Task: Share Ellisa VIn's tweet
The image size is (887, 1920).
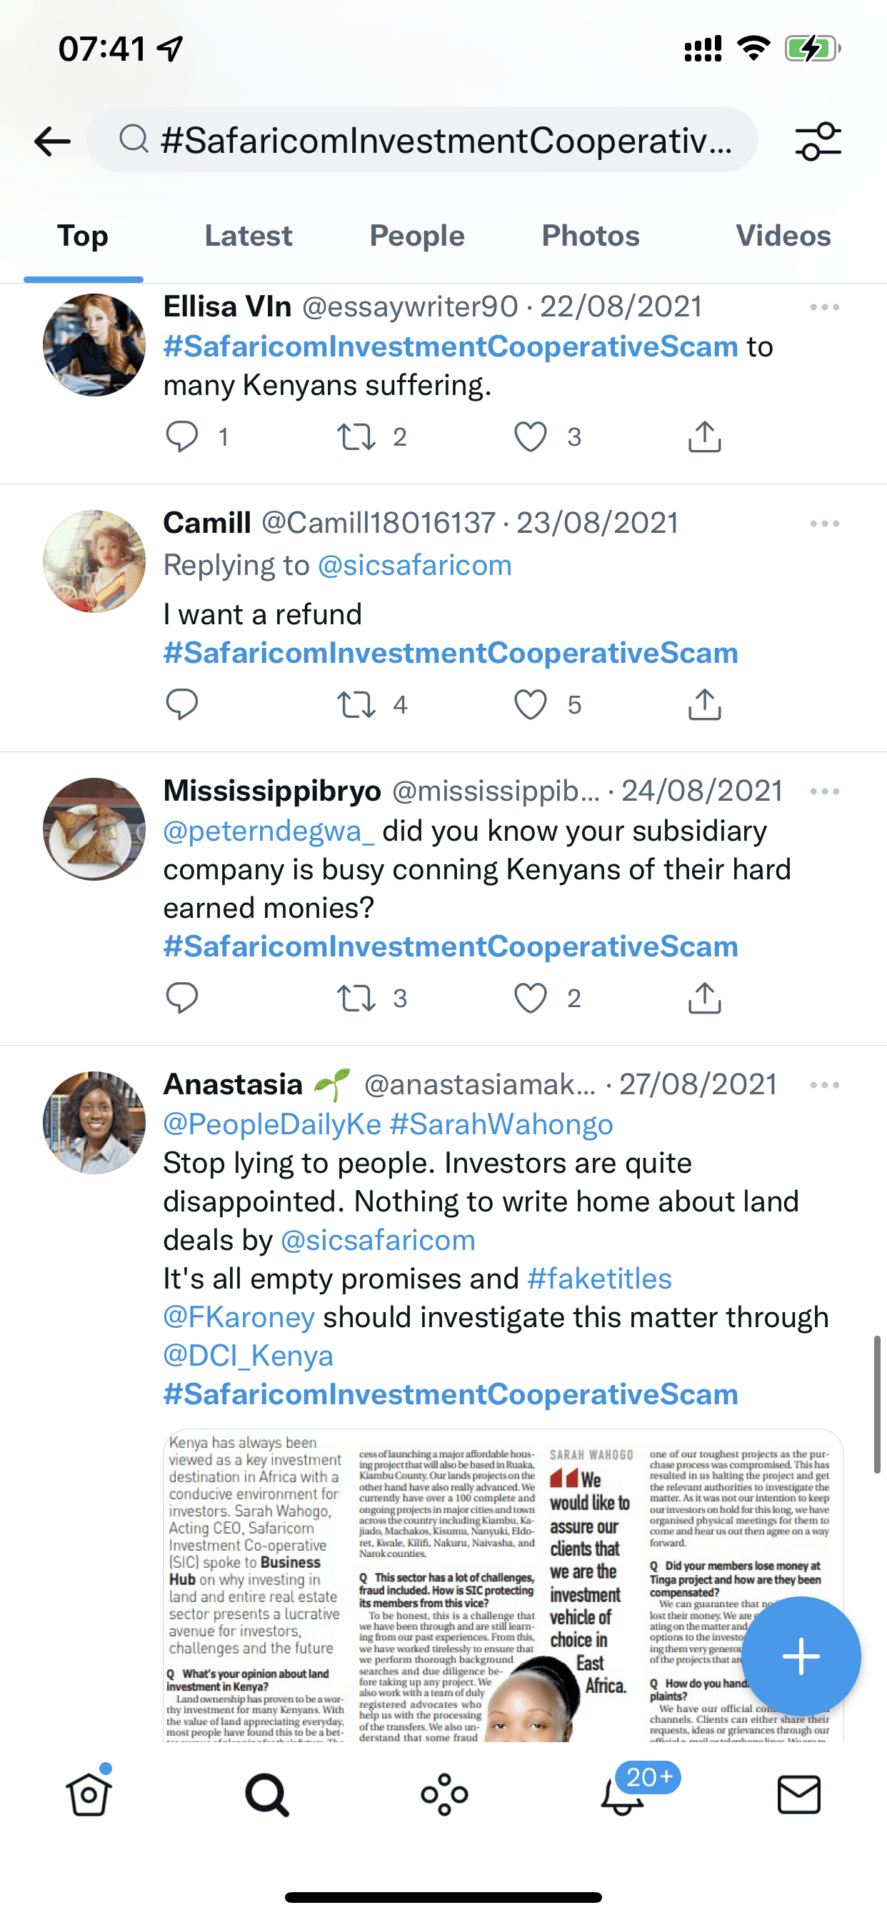Action: tap(704, 437)
